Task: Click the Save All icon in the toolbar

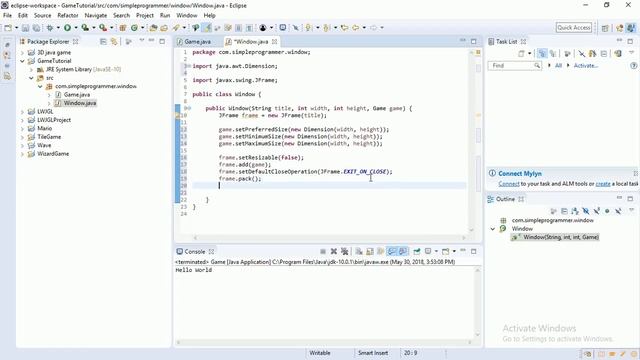Action: coord(36,28)
